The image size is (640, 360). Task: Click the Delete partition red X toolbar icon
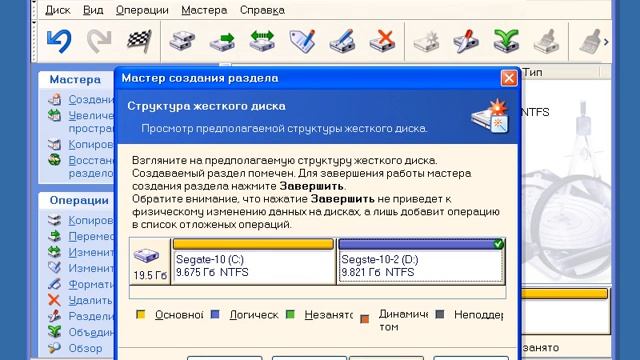pos(382,41)
